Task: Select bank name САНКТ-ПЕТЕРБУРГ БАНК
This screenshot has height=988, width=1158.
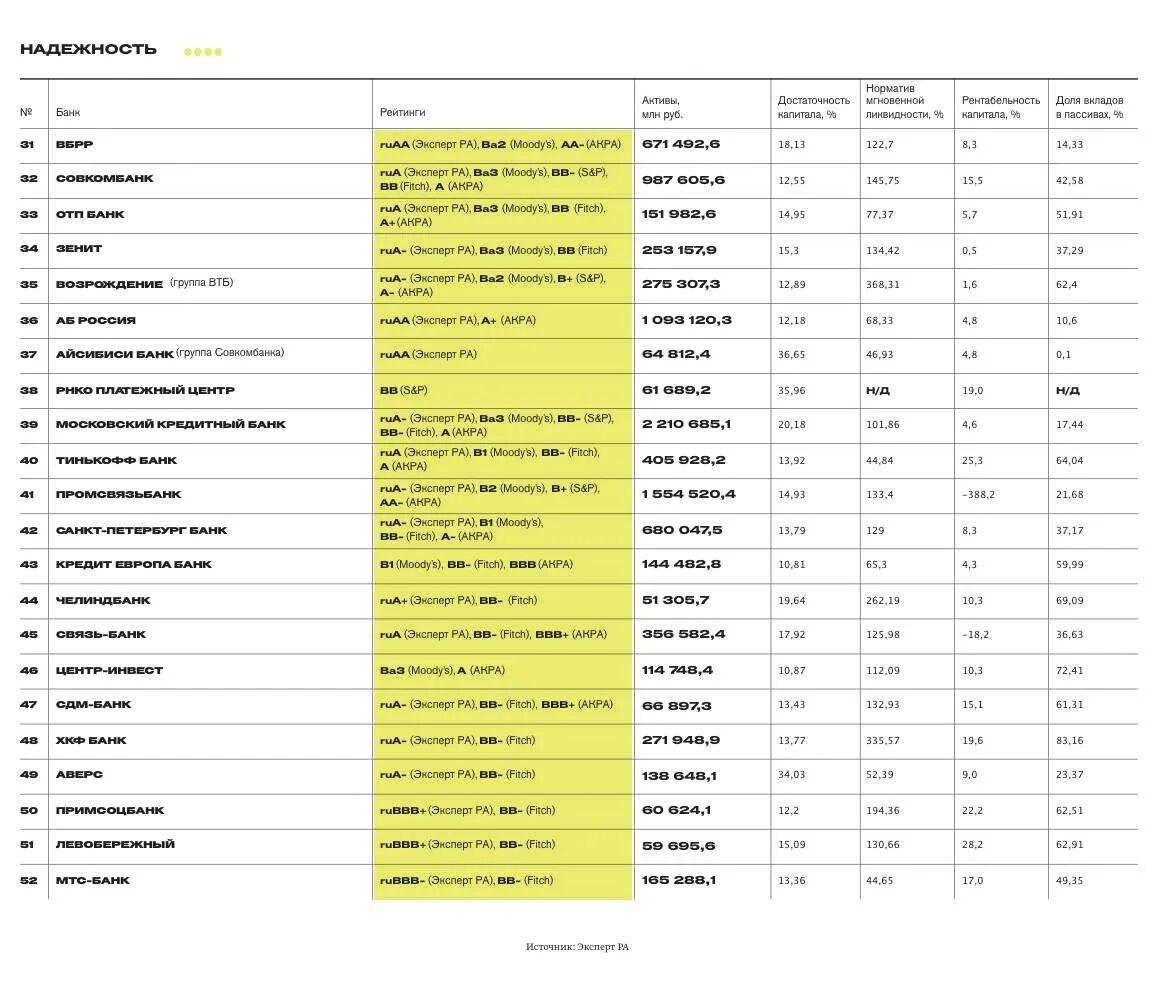Action: tap(142, 531)
